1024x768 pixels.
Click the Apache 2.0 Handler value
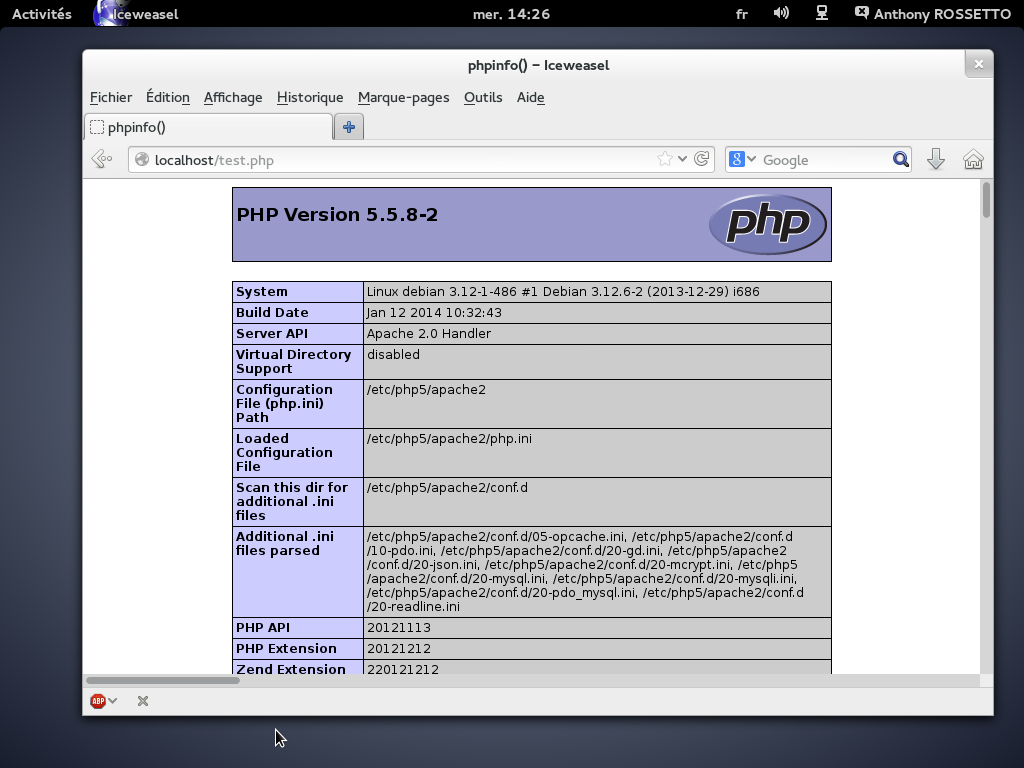[428, 333]
